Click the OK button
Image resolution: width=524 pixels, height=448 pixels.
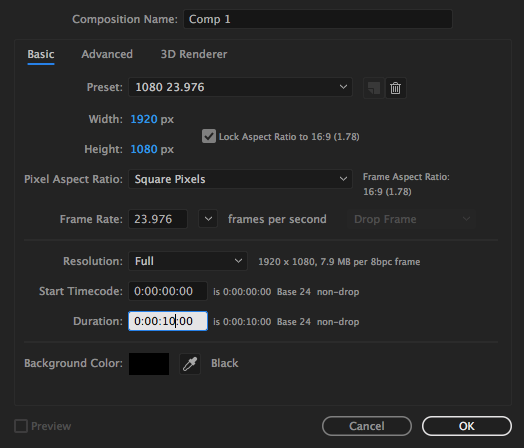(467, 426)
